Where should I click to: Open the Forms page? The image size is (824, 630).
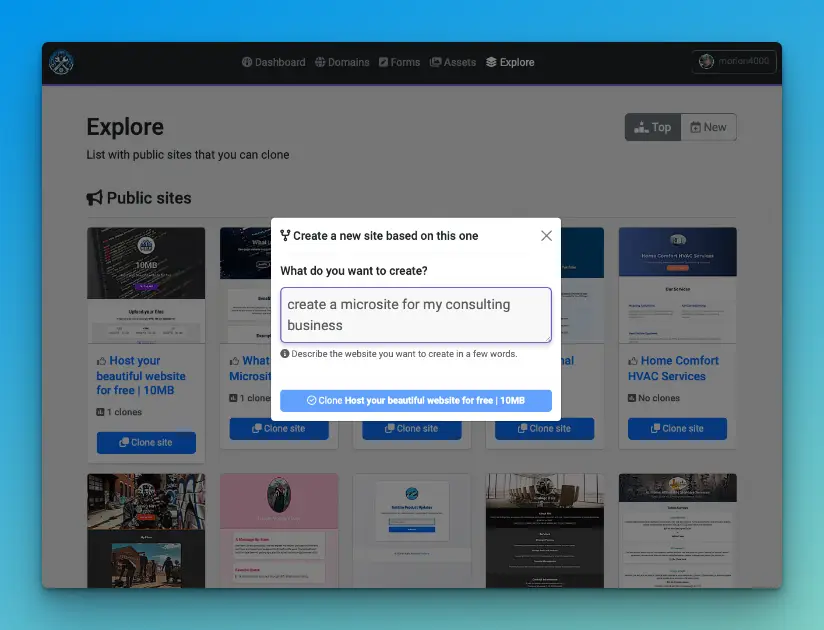point(399,62)
